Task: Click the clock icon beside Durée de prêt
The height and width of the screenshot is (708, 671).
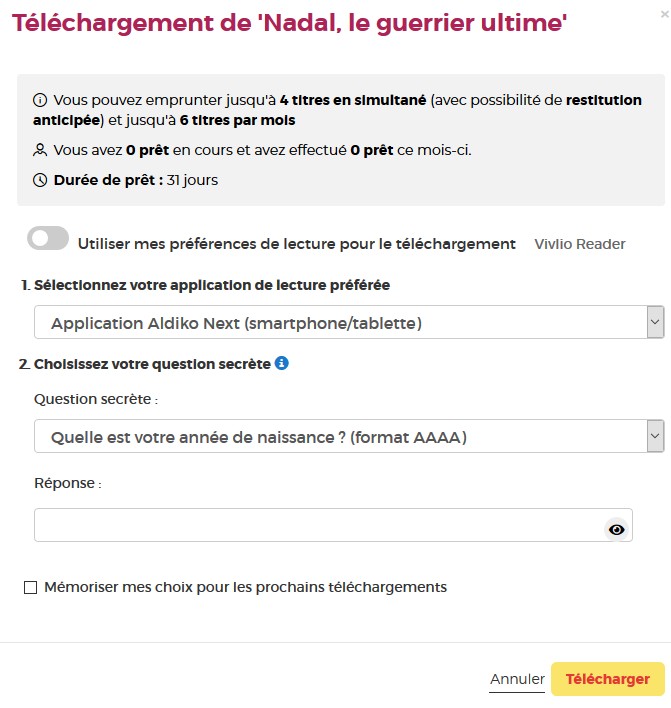Action: (40, 181)
